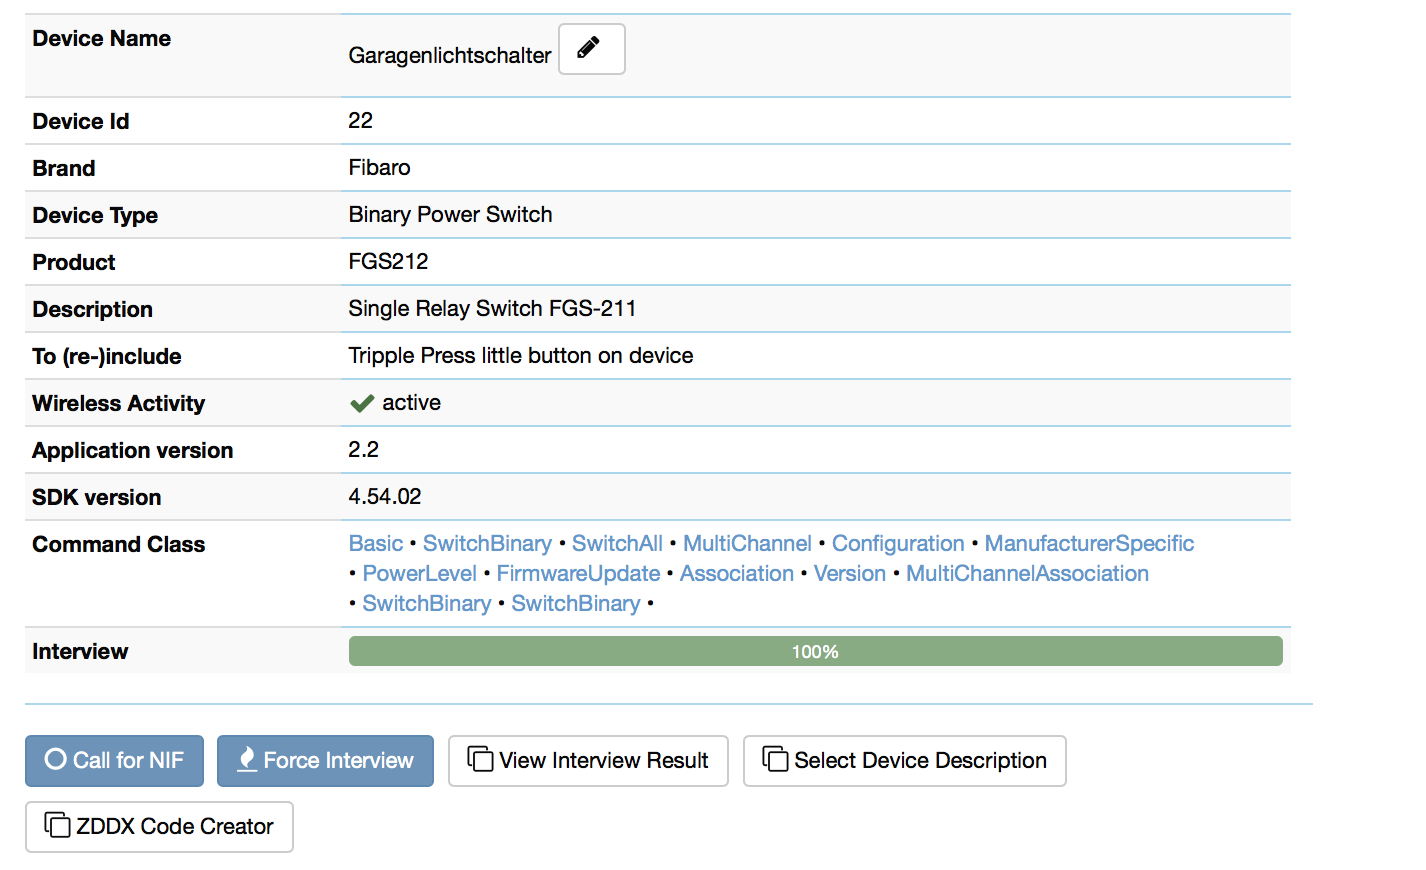Open the PowerLevel command class

(x=419, y=574)
